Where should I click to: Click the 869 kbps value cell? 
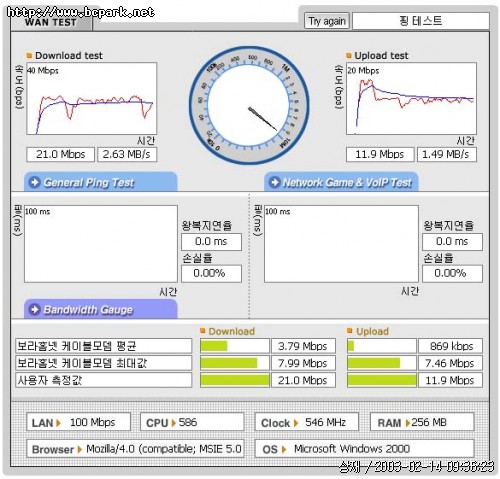[451, 346]
